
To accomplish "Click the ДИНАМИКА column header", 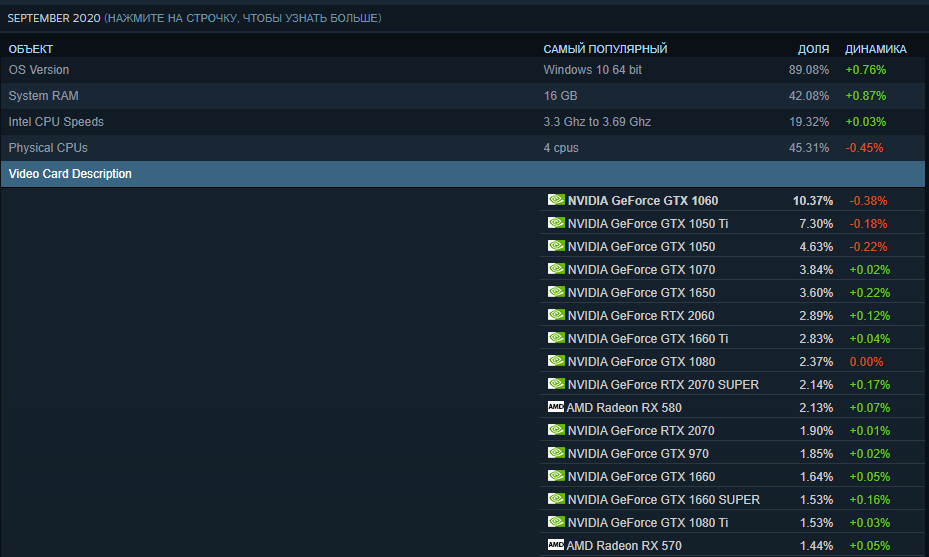I will 876,49.
